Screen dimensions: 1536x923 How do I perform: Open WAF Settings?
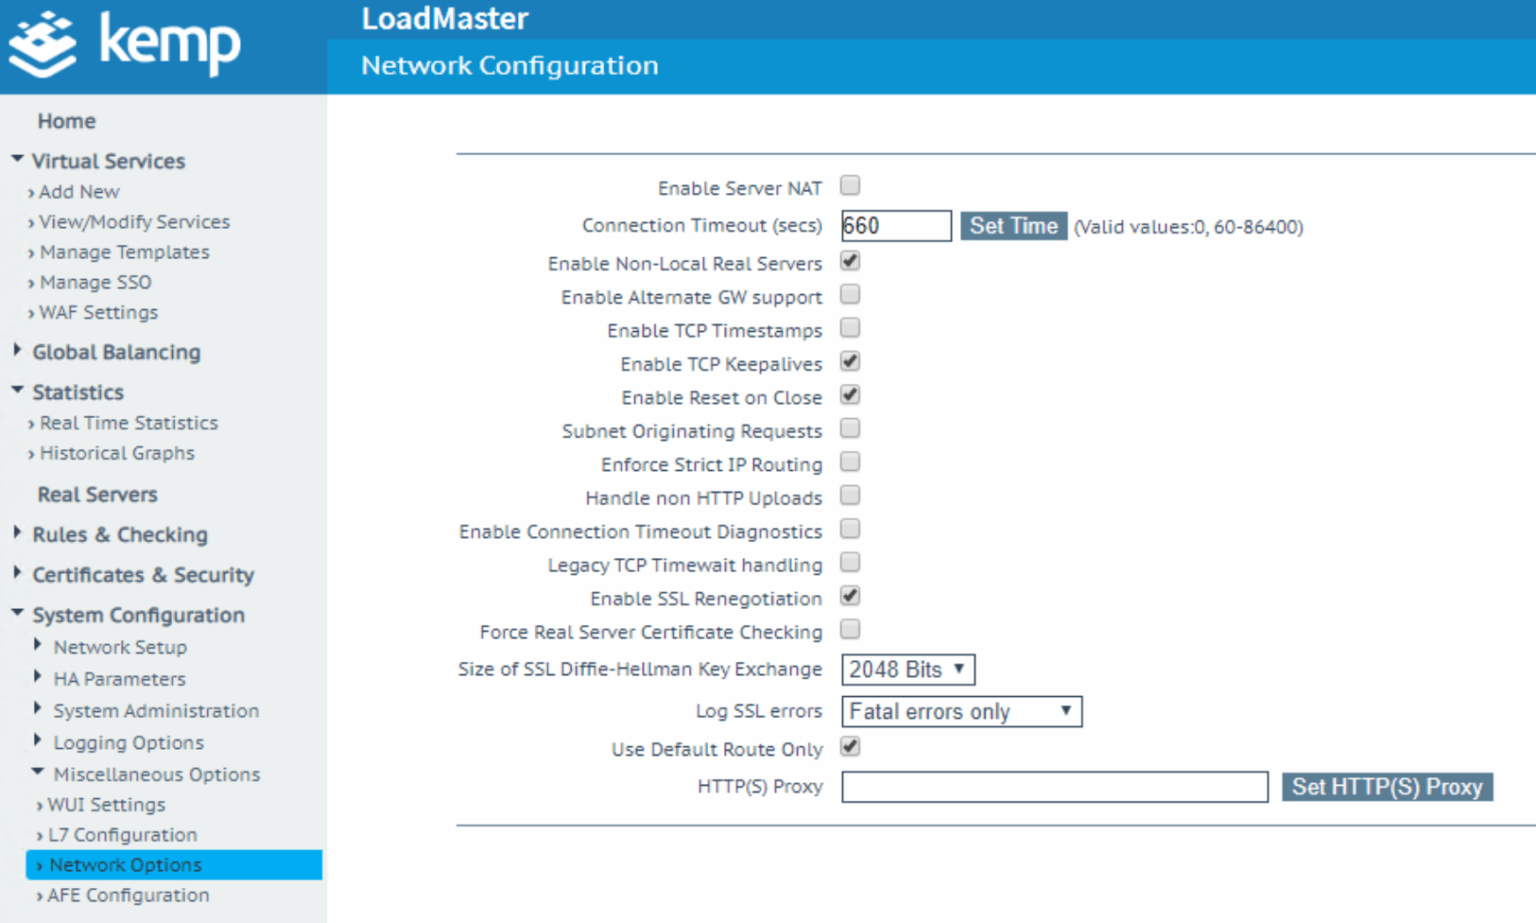point(97,312)
